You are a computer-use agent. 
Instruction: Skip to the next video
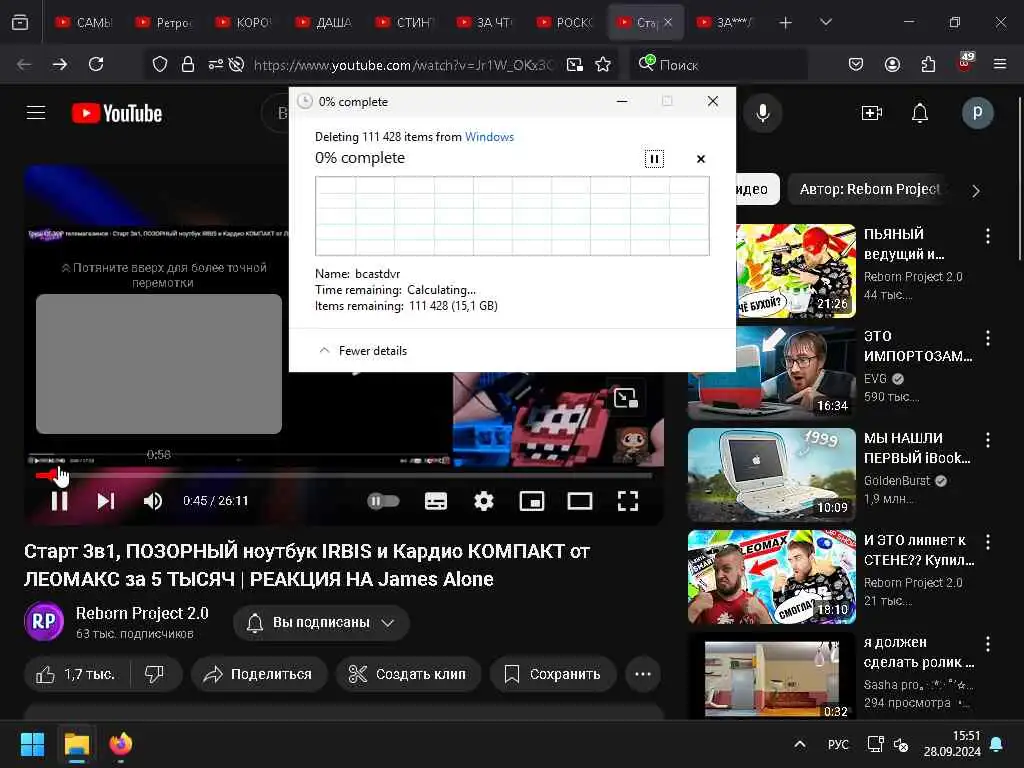pos(106,501)
